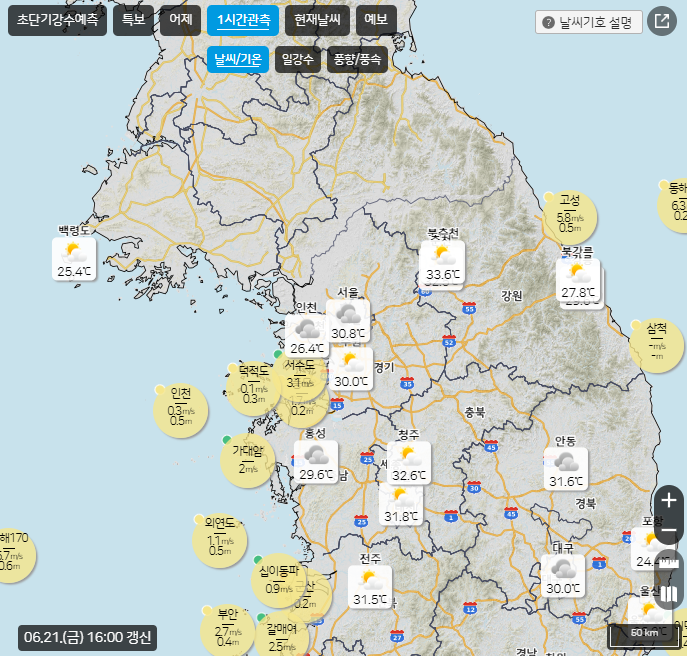687x656 pixels.
Task: Click the 부안 marine buoy circle
Action: [227, 631]
